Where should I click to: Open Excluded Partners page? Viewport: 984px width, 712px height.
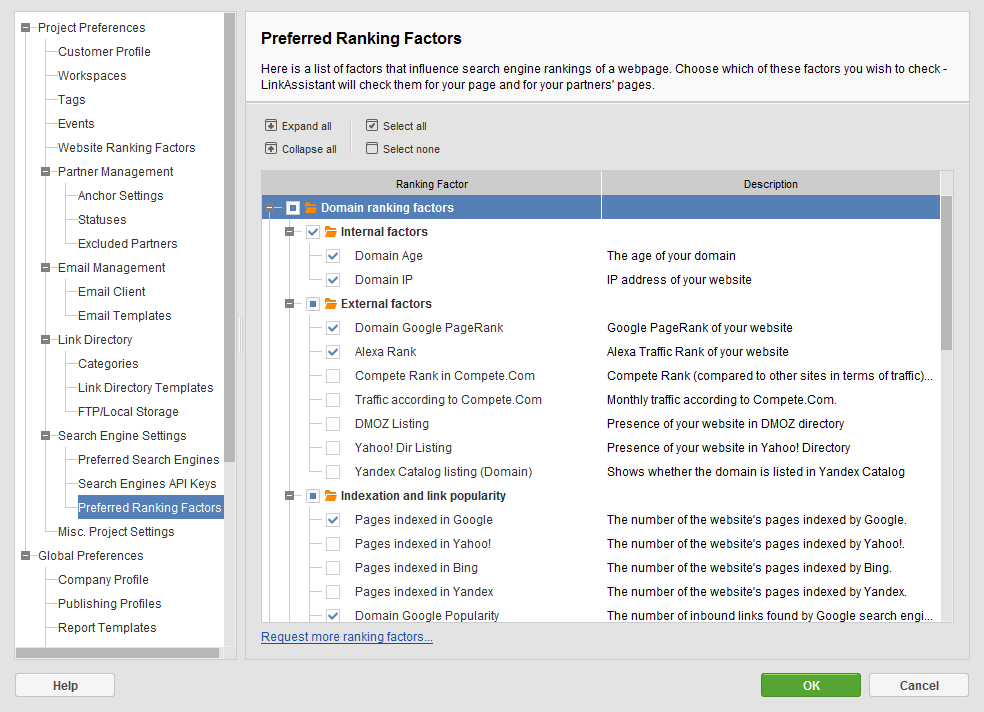127,243
